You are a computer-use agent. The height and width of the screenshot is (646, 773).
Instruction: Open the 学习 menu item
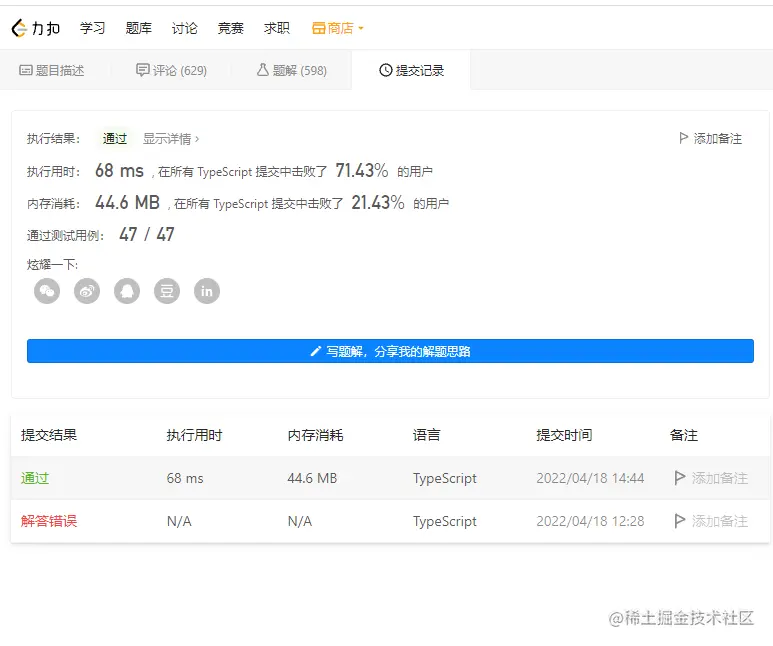tap(93, 28)
